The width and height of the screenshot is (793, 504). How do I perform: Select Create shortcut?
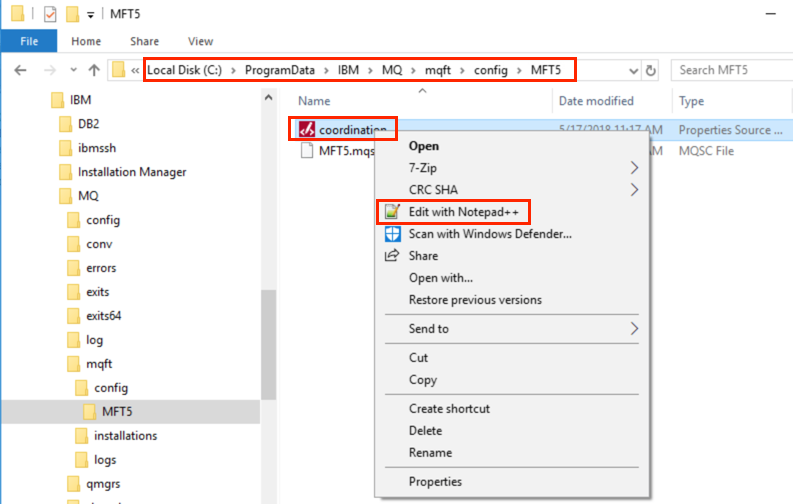[449, 408]
